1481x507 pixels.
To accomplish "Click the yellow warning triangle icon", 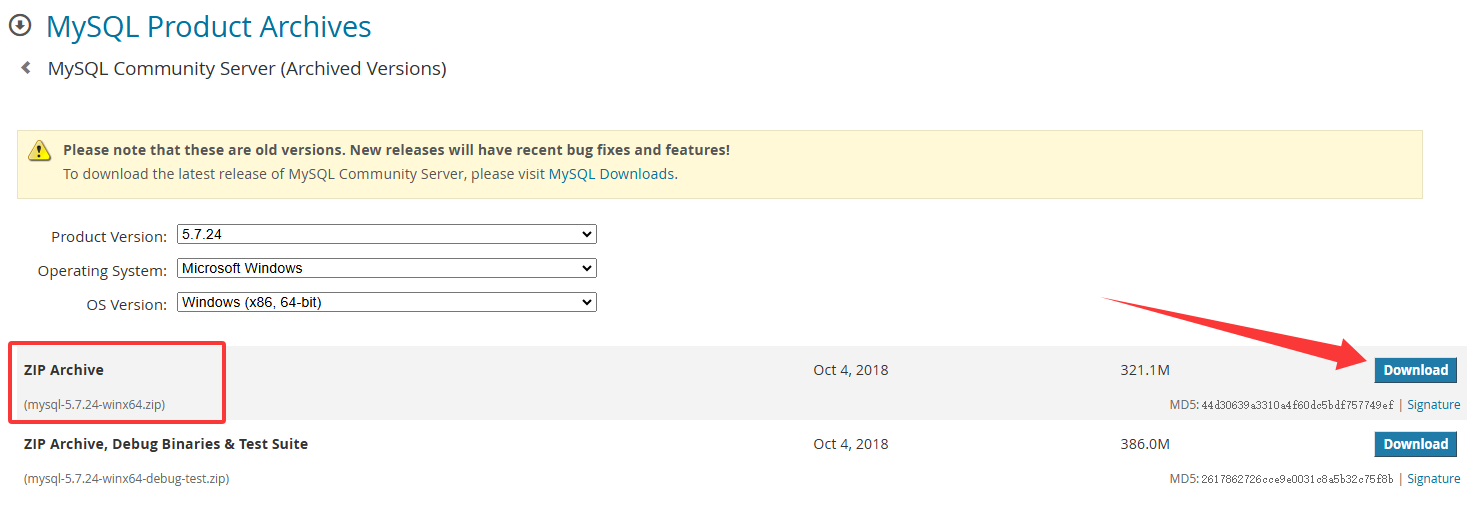I will pos(39,151).
